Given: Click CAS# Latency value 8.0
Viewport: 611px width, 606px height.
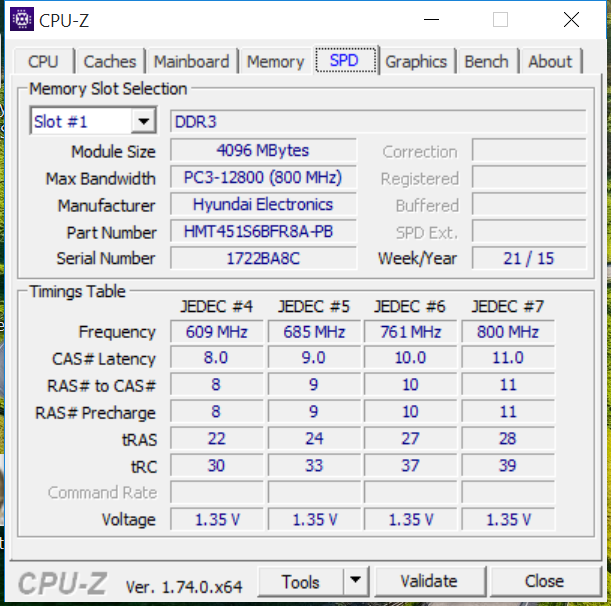Looking at the screenshot, I should 217,357.
